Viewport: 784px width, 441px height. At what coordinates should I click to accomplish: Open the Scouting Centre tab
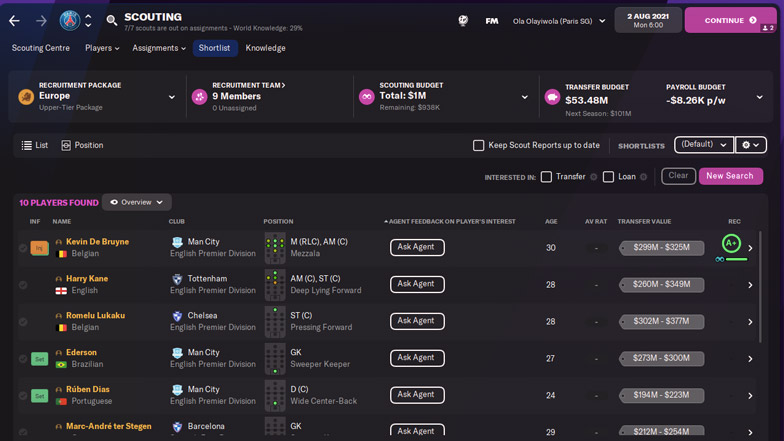[x=40, y=48]
